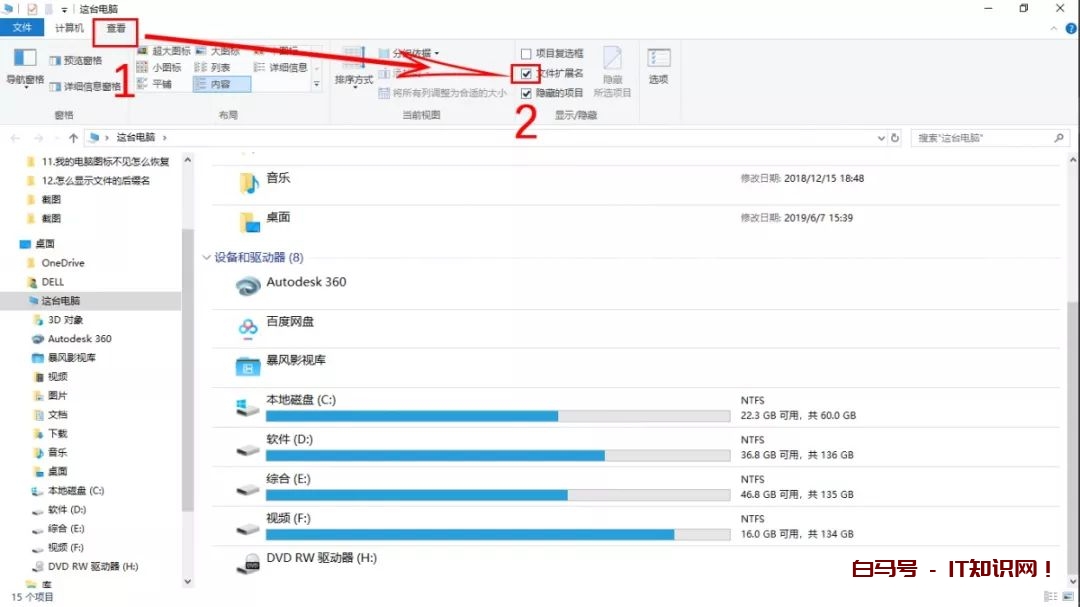Enable the 项目复选框 checkbox
The height and width of the screenshot is (607, 1080).
click(526, 54)
